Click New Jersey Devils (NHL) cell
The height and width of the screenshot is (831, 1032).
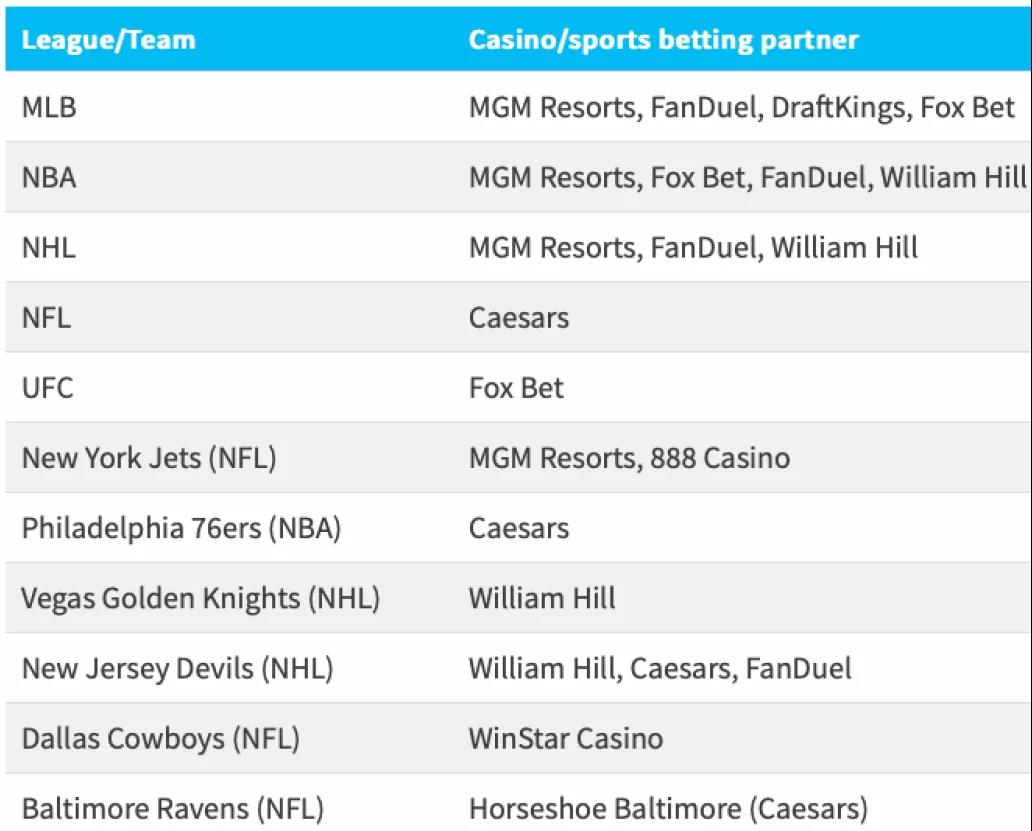point(178,668)
